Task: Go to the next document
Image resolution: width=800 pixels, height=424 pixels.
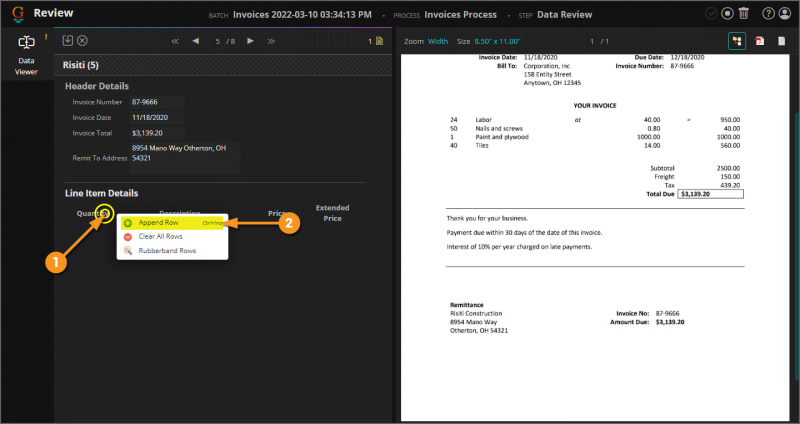Action: pyautogui.click(x=251, y=41)
